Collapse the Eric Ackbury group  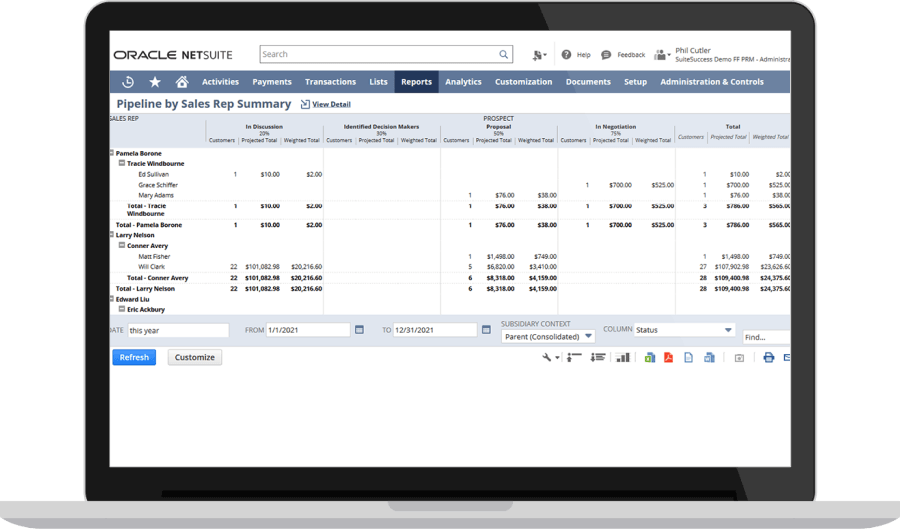pos(122,309)
